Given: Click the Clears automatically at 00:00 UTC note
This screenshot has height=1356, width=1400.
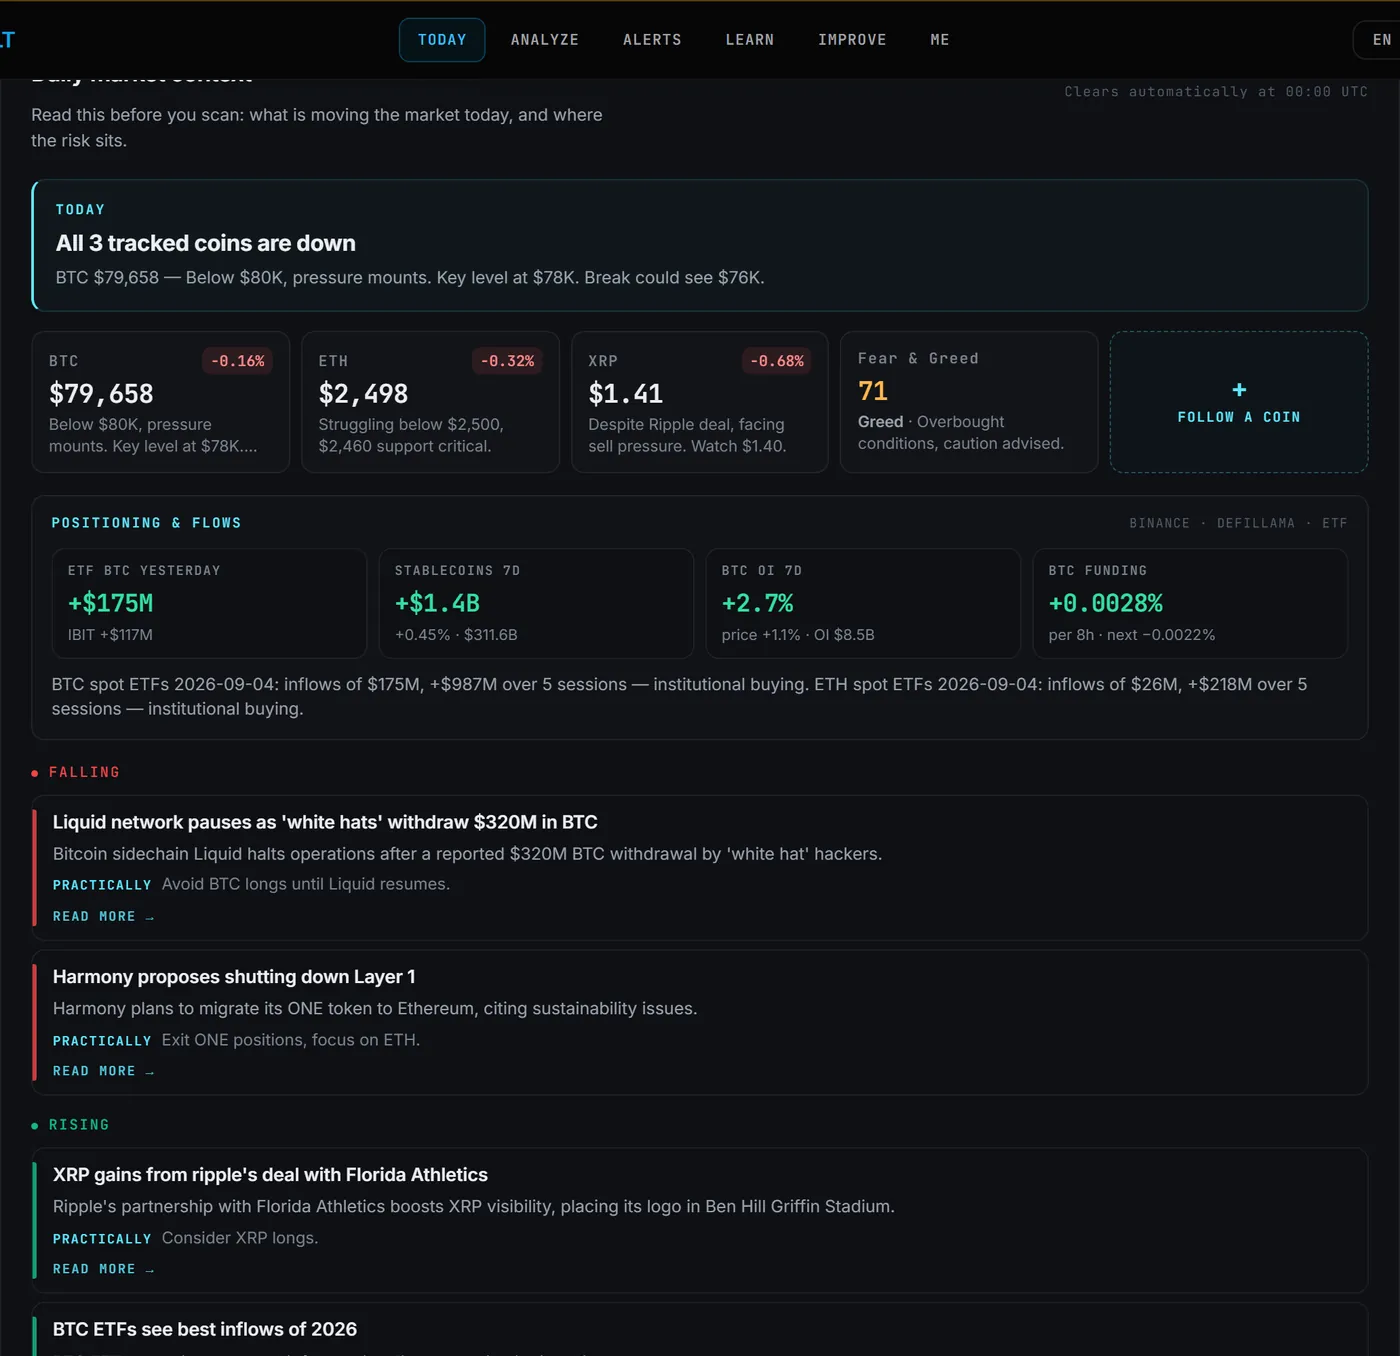Looking at the screenshot, I should (1216, 91).
